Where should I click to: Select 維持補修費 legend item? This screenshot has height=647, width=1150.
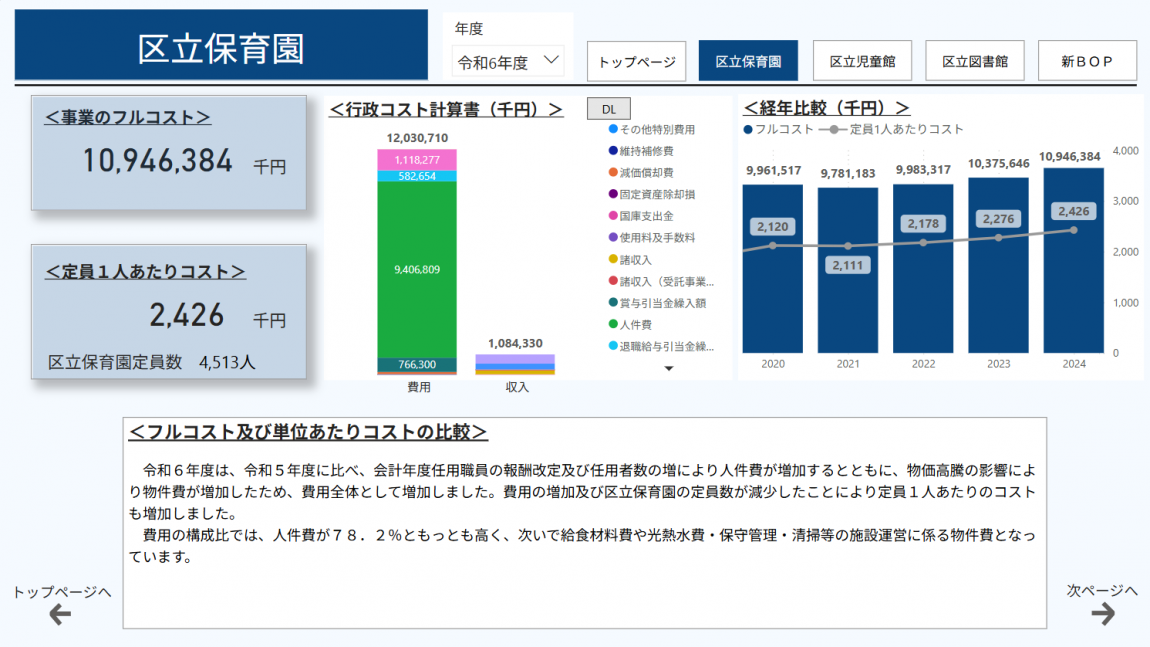pos(646,151)
